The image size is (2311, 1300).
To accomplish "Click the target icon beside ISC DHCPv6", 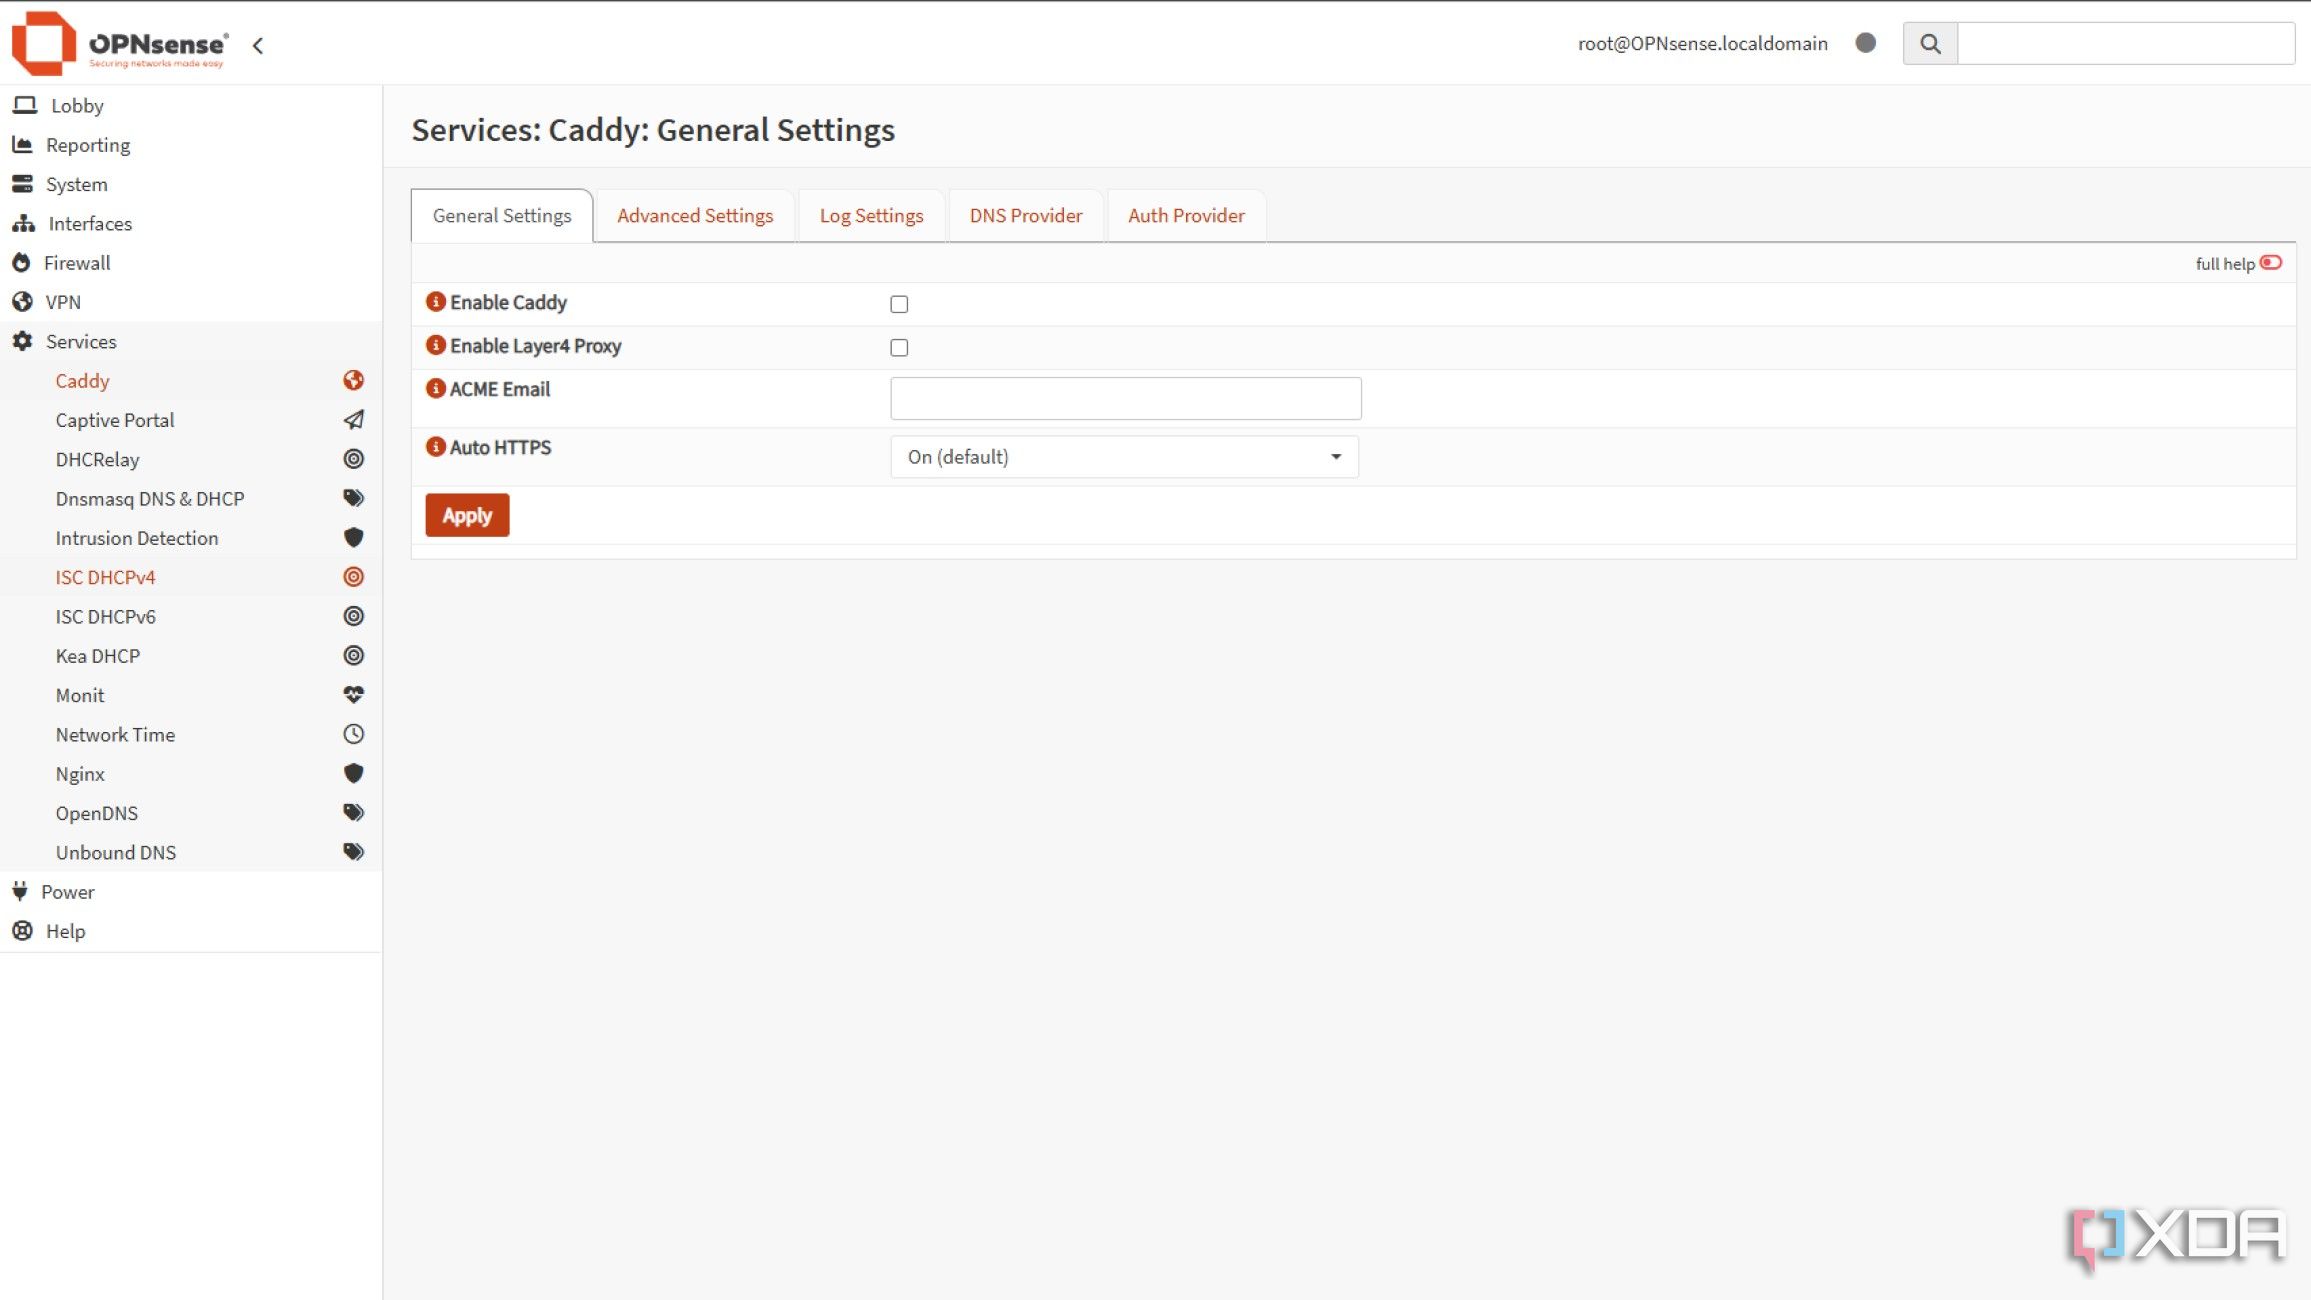I will click(x=353, y=616).
